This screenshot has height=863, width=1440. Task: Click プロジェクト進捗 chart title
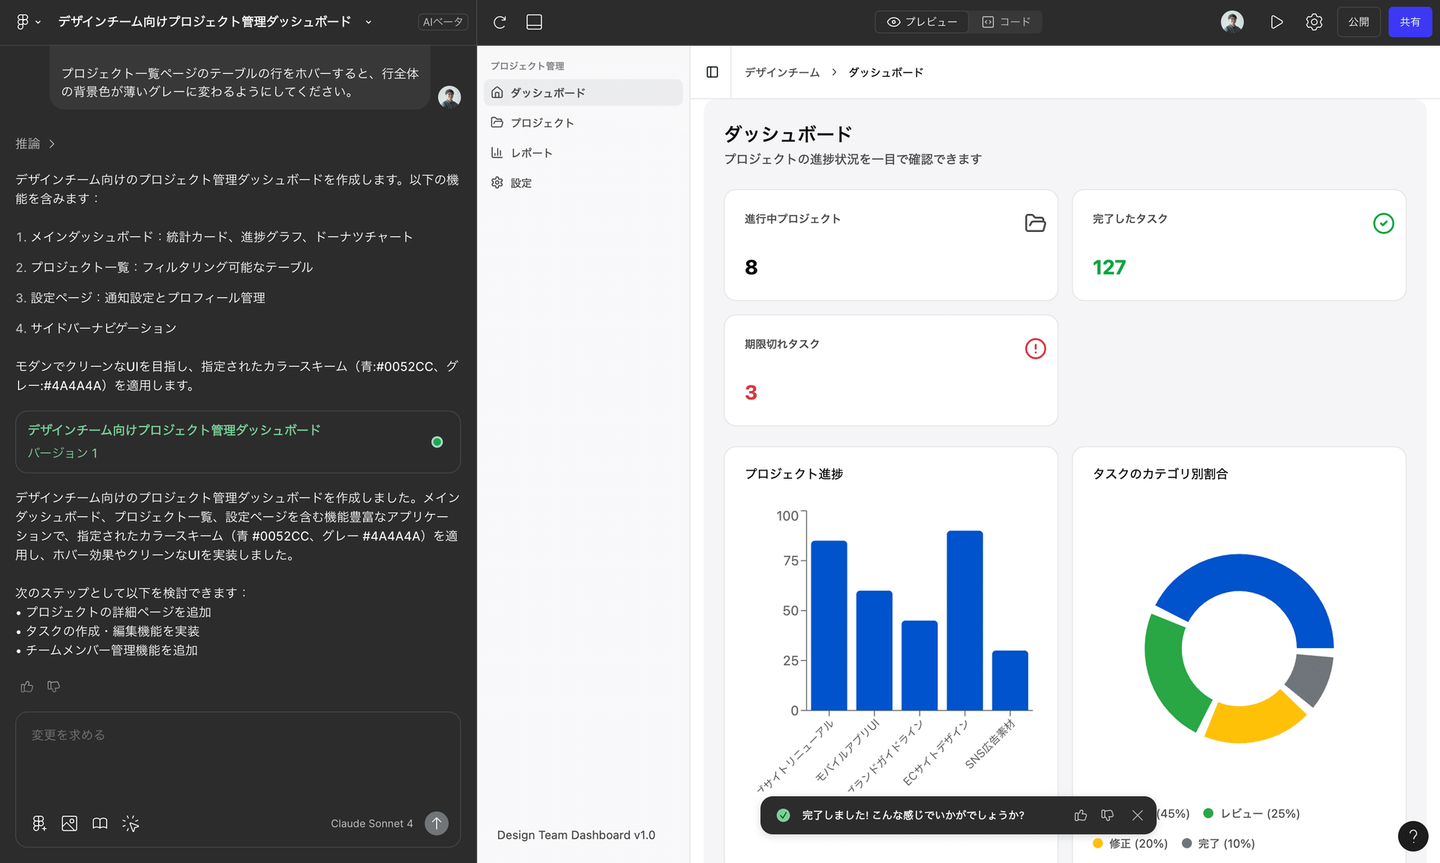click(794, 474)
